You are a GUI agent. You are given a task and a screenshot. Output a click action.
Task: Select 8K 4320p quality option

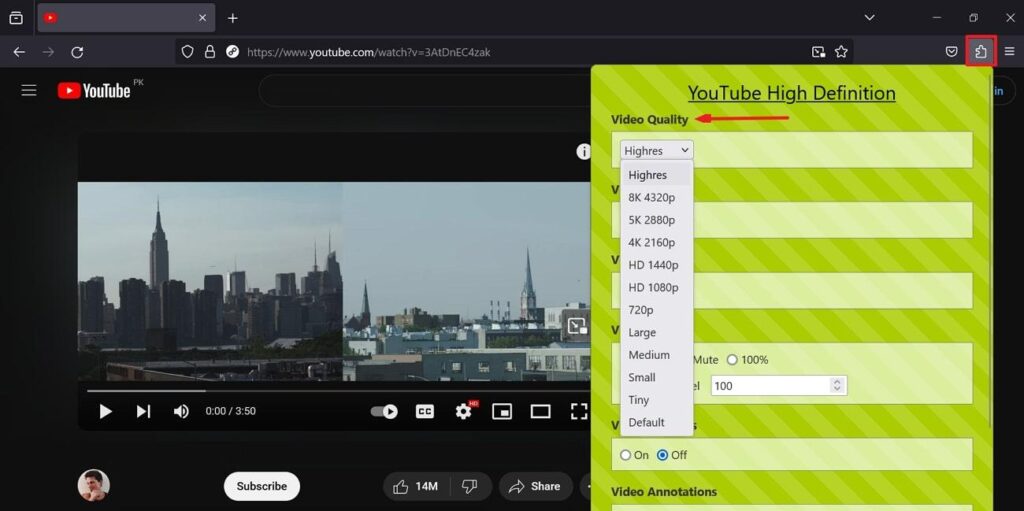[656, 197]
